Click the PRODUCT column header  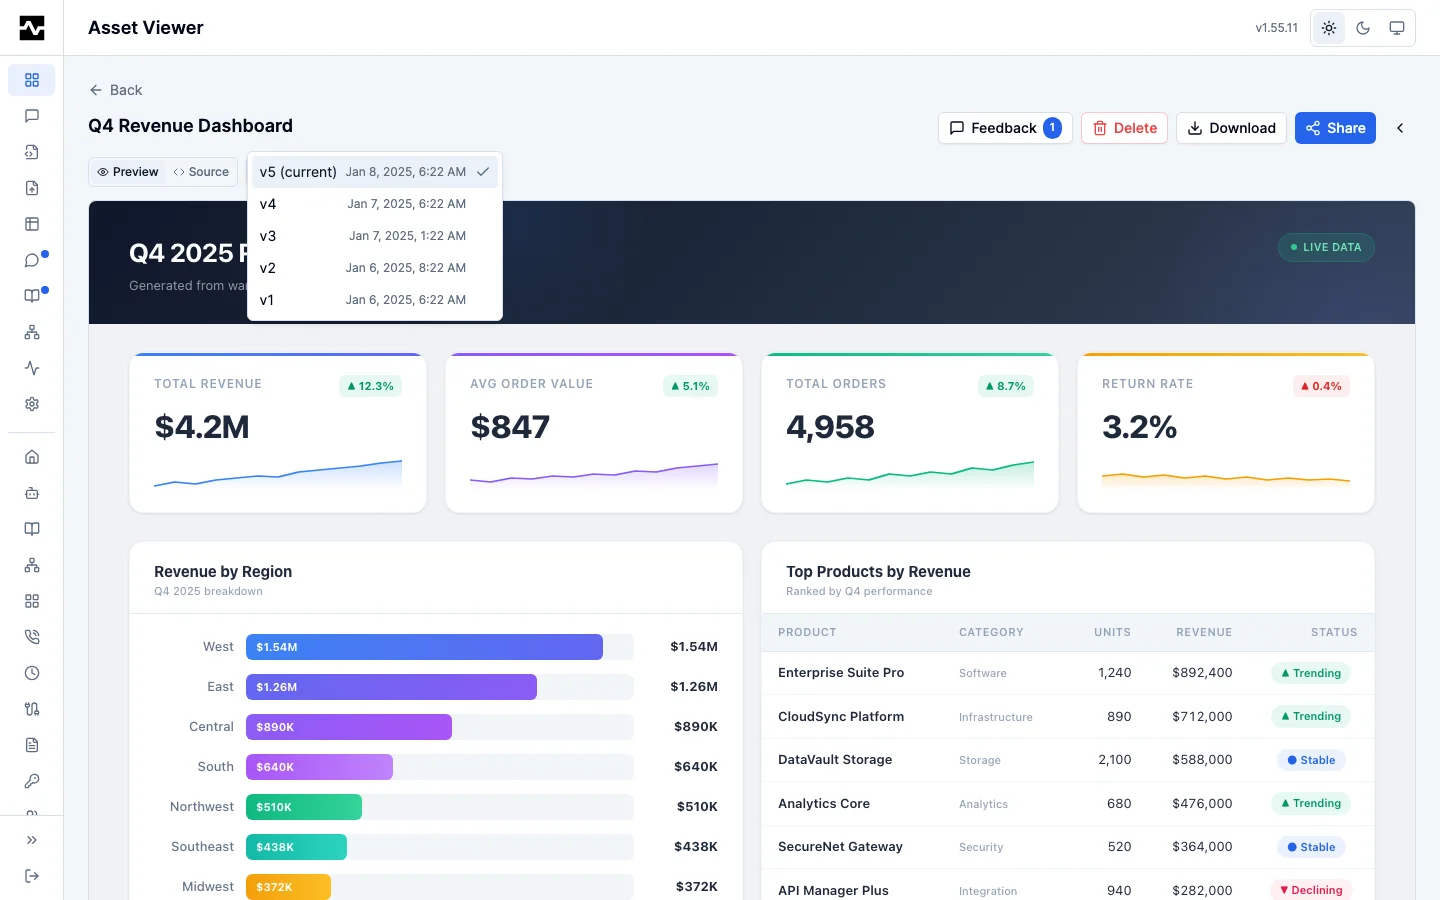coord(807,632)
